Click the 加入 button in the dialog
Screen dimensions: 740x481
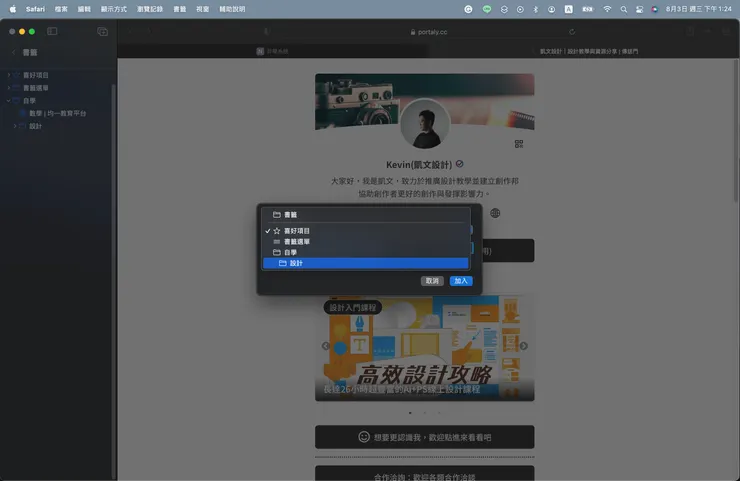click(x=461, y=281)
